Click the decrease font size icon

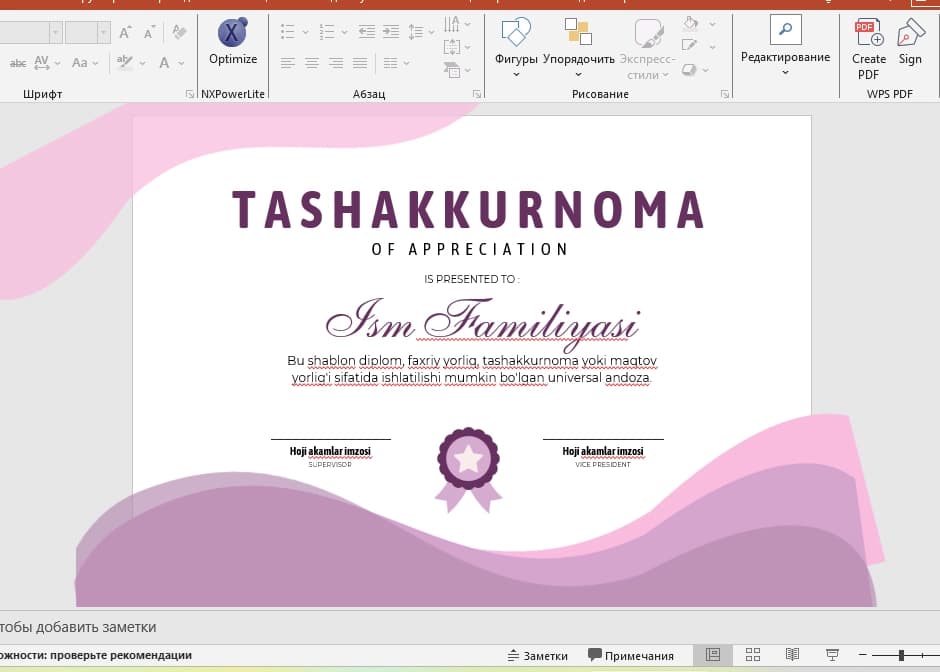149,32
